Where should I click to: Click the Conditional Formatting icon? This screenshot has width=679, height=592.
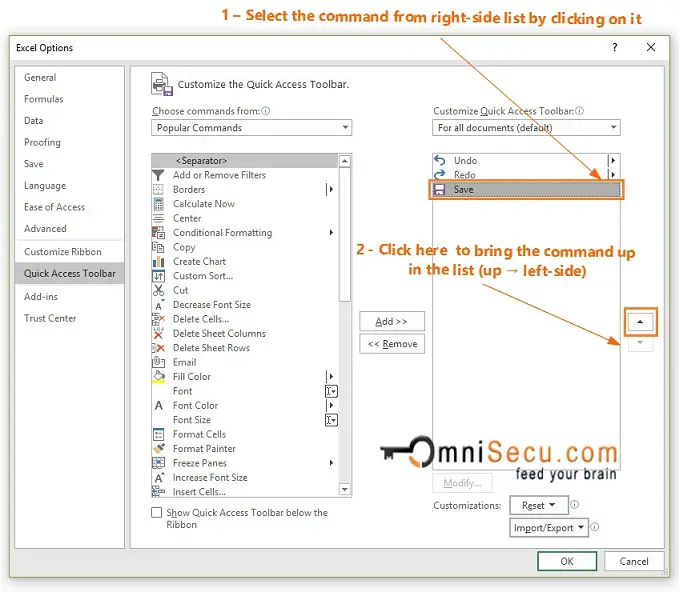158,233
